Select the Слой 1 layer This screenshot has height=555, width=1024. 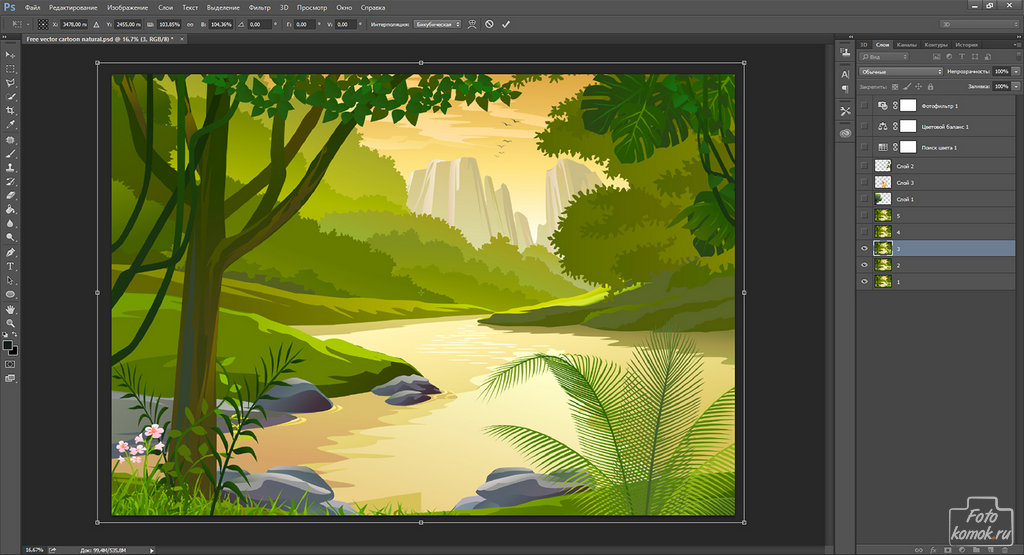(905, 199)
